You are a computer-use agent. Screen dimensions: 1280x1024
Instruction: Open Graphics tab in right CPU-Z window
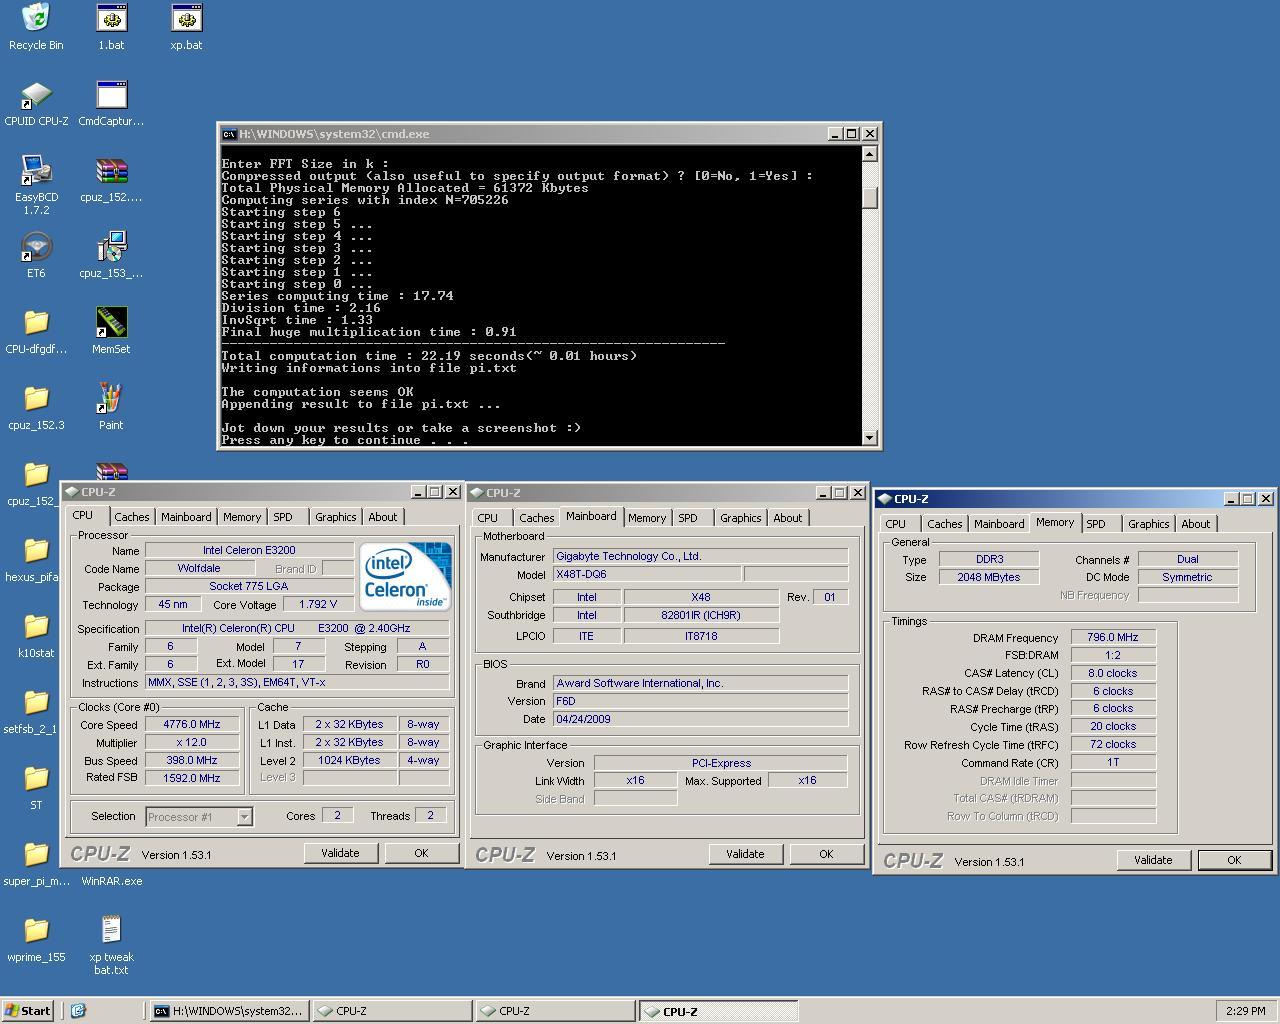1148,524
